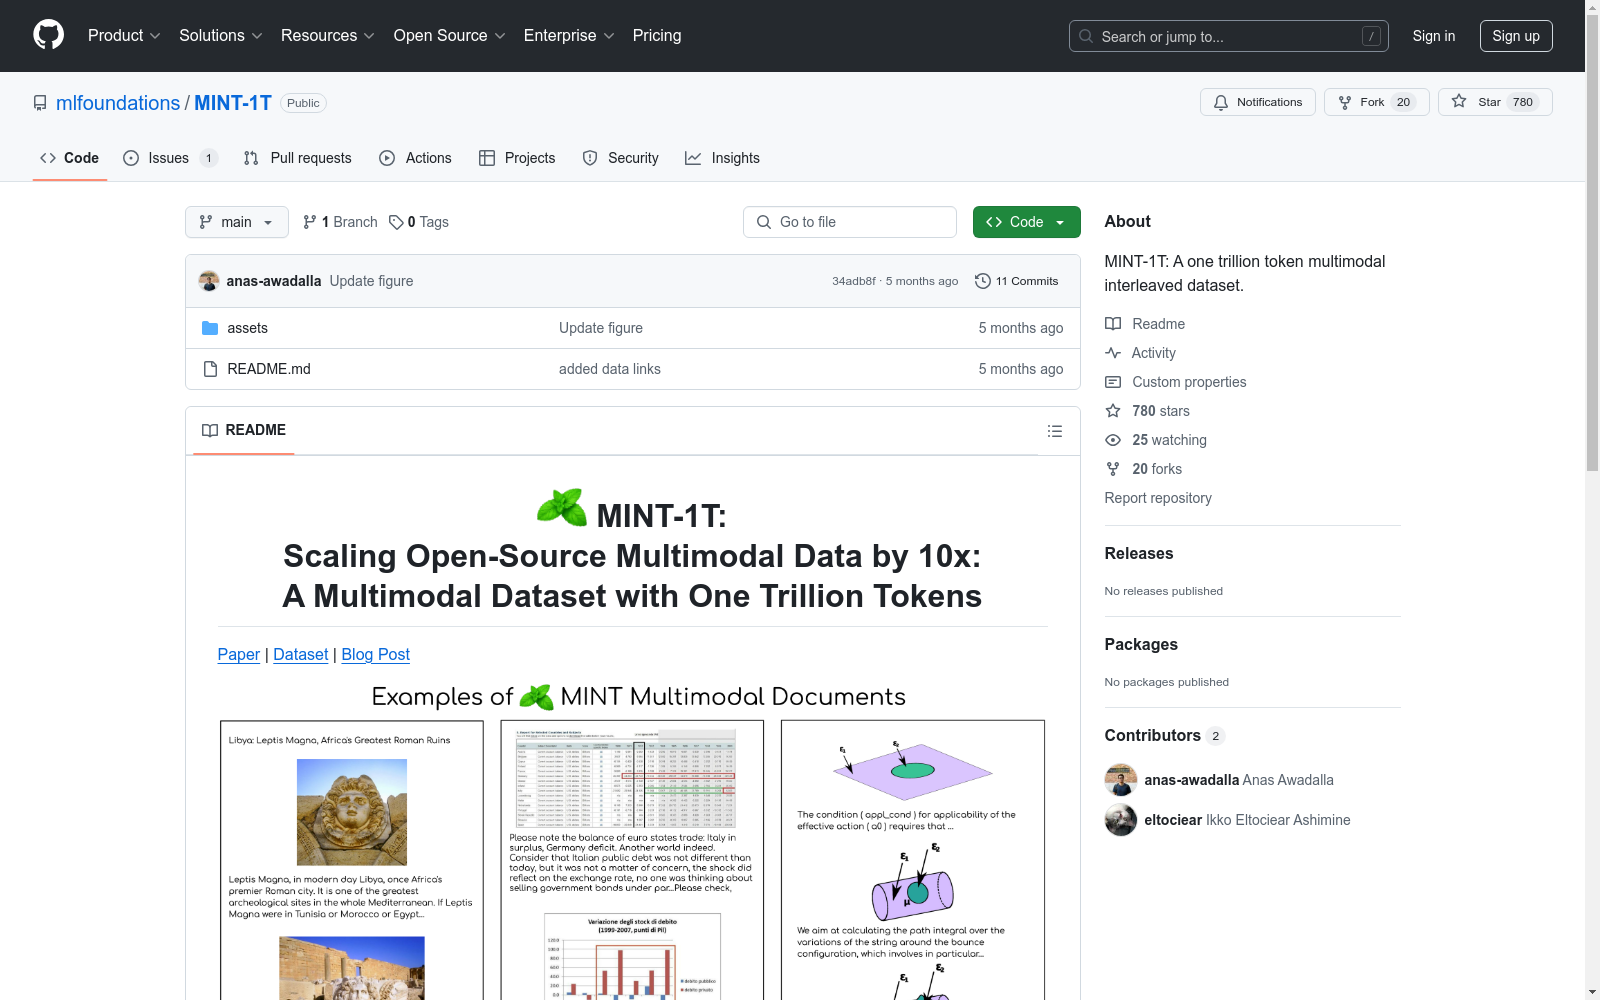Select the Code tab
The image size is (1600, 1000).
click(70, 158)
